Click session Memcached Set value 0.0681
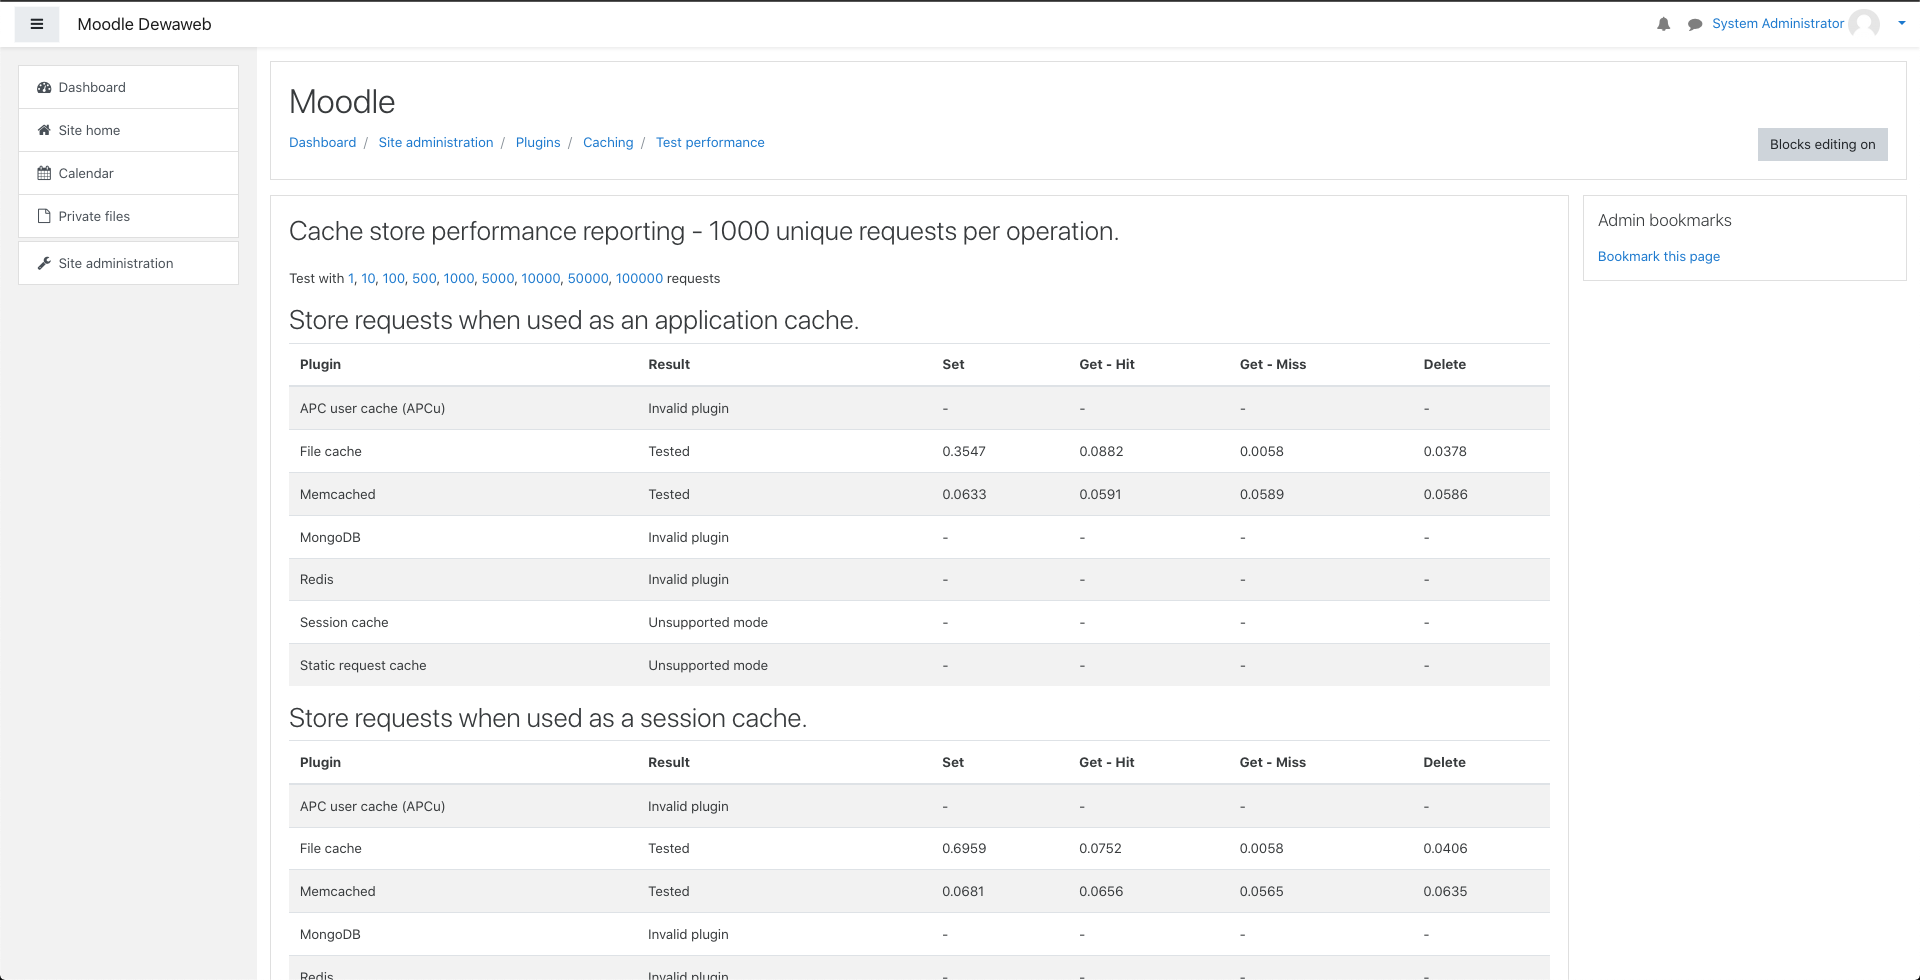The width and height of the screenshot is (1920, 980). click(963, 891)
